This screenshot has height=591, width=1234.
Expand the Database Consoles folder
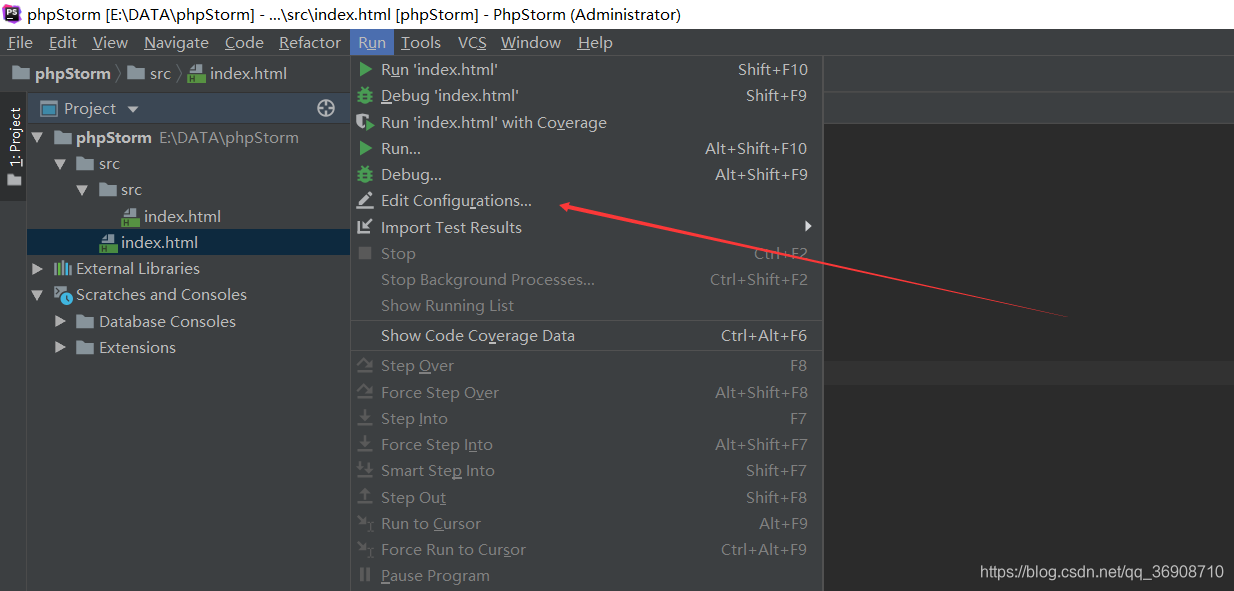click(x=60, y=321)
